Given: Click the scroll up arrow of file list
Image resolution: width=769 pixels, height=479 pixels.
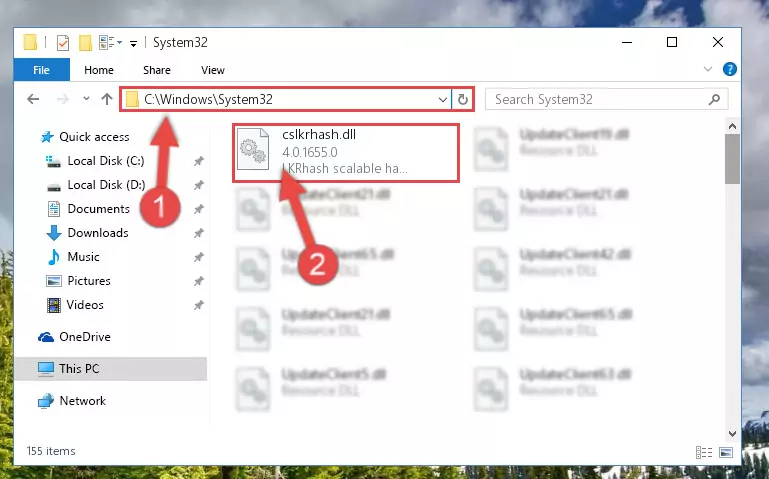Looking at the screenshot, I should pyautogui.click(x=732, y=126).
